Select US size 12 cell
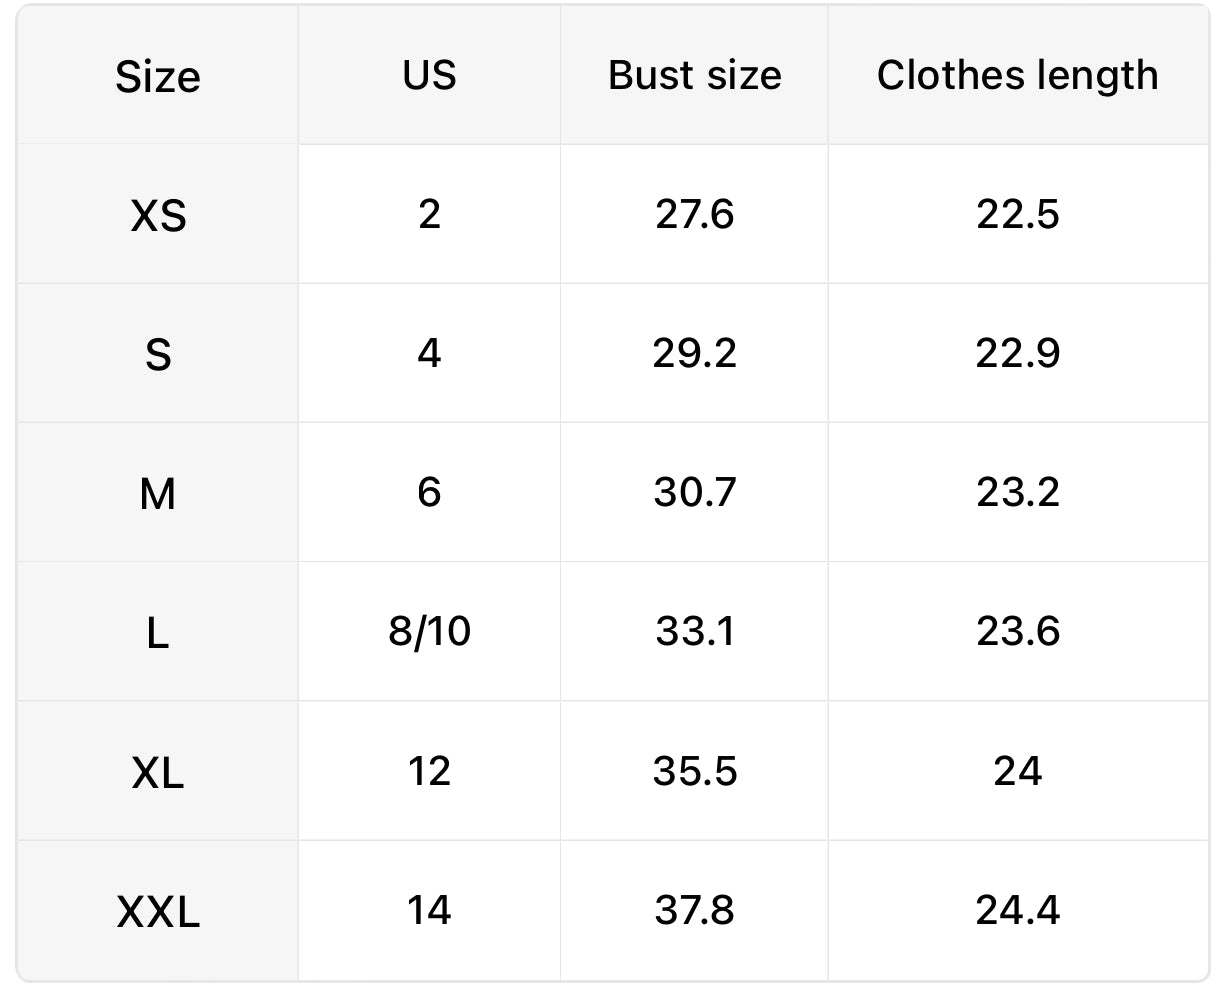1217x1000 pixels. [429, 771]
